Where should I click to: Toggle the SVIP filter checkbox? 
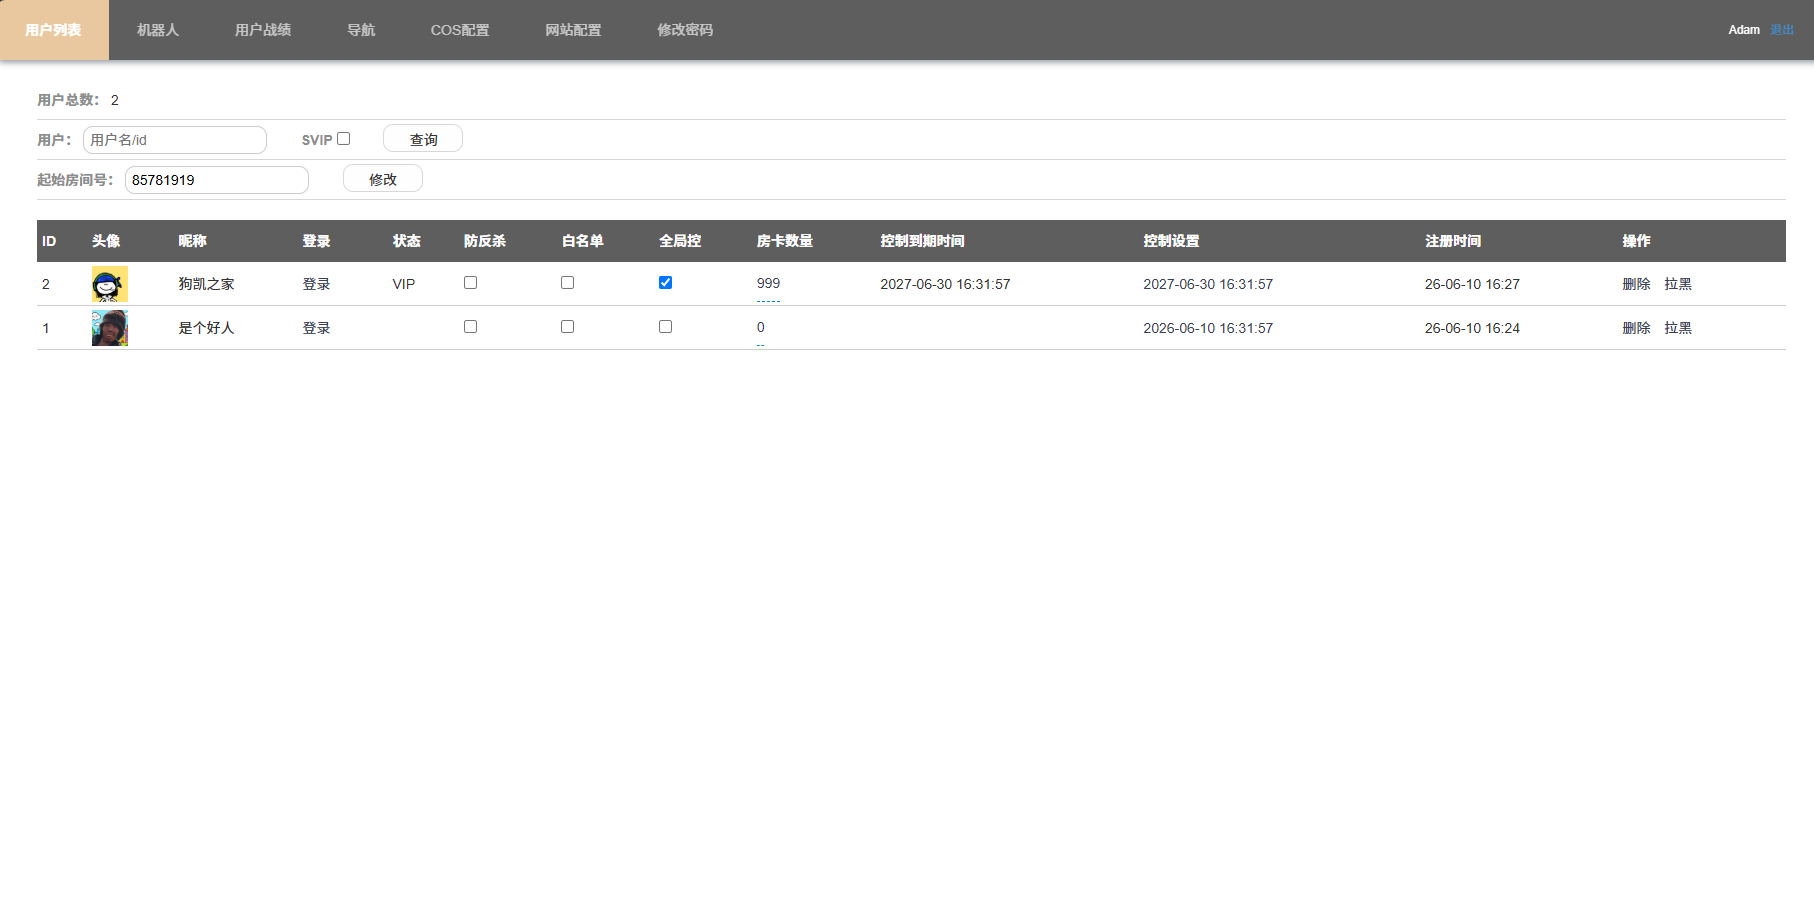pyautogui.click(x=344, y=139)
